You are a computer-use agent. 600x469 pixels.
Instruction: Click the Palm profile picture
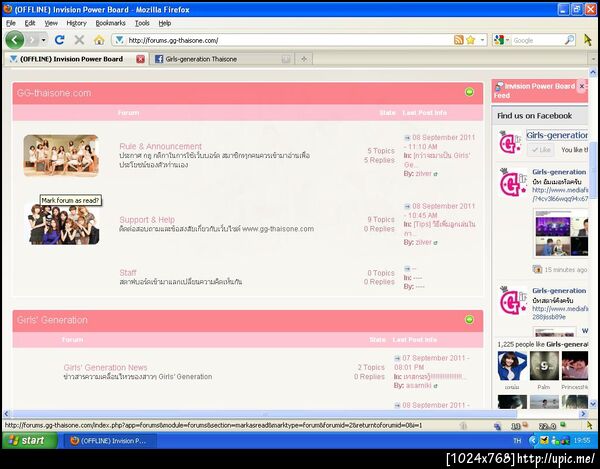(544, 366)
